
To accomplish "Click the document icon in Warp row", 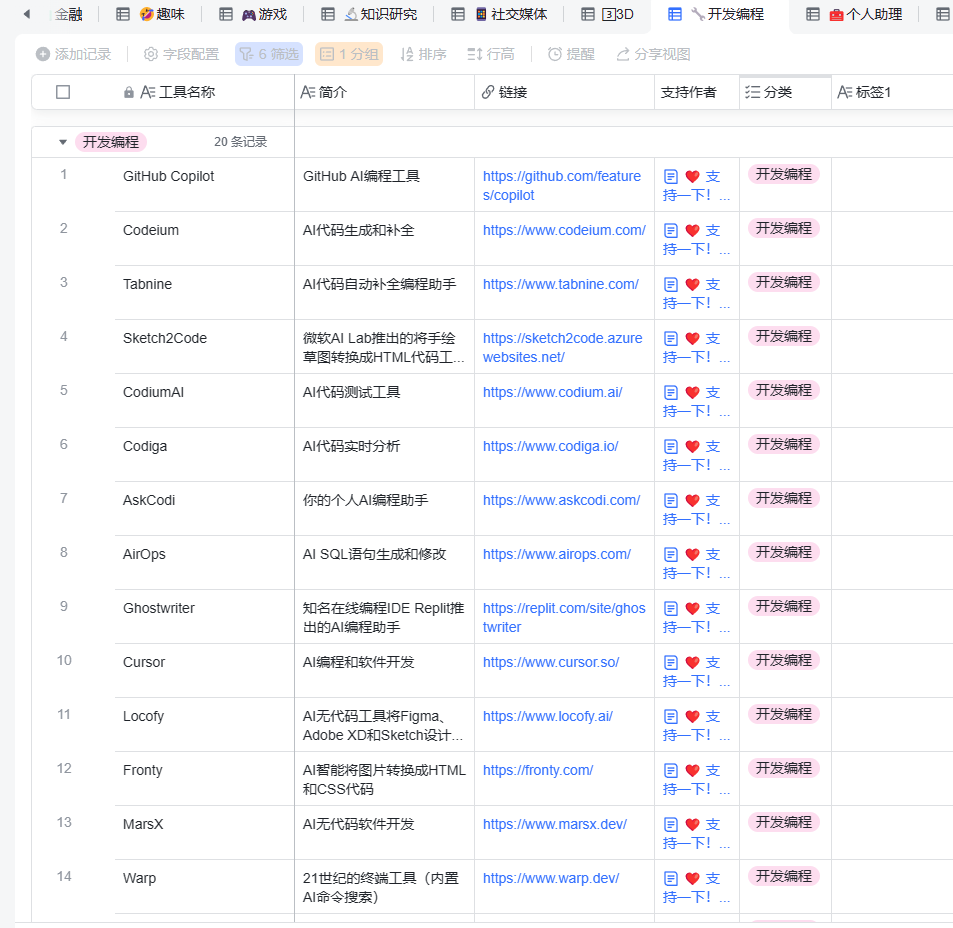I will click(670, 880).
